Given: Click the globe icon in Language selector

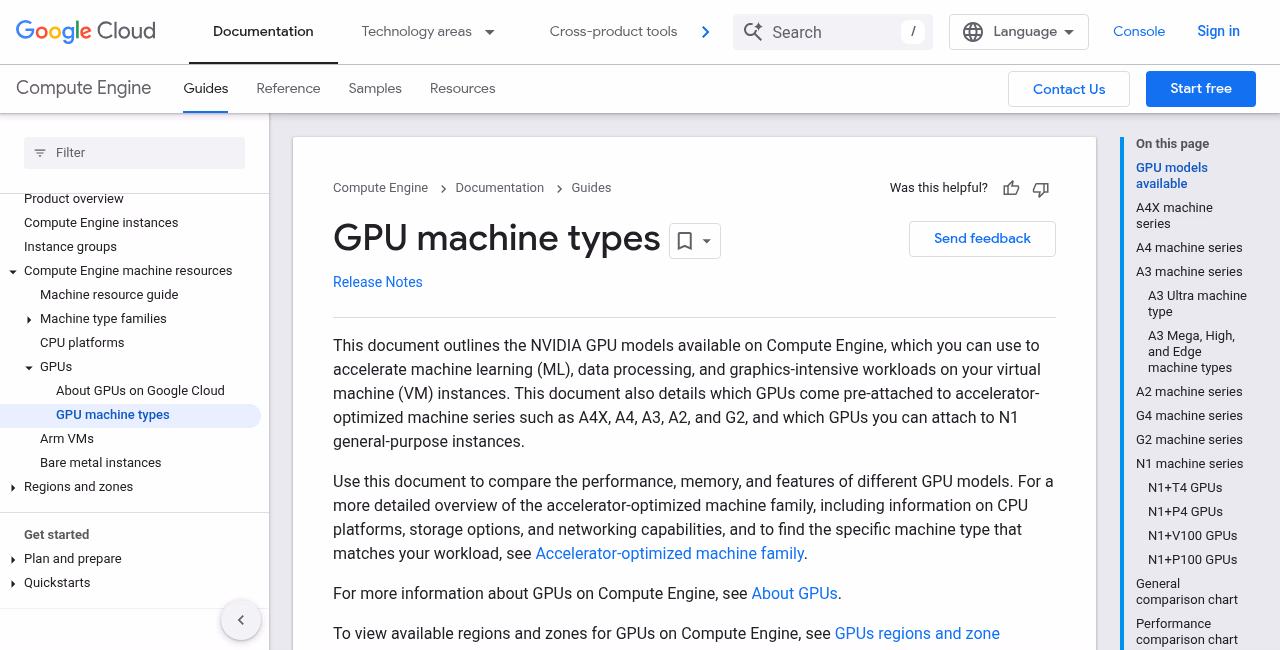Looking at the screenshot, I should 973,32.
